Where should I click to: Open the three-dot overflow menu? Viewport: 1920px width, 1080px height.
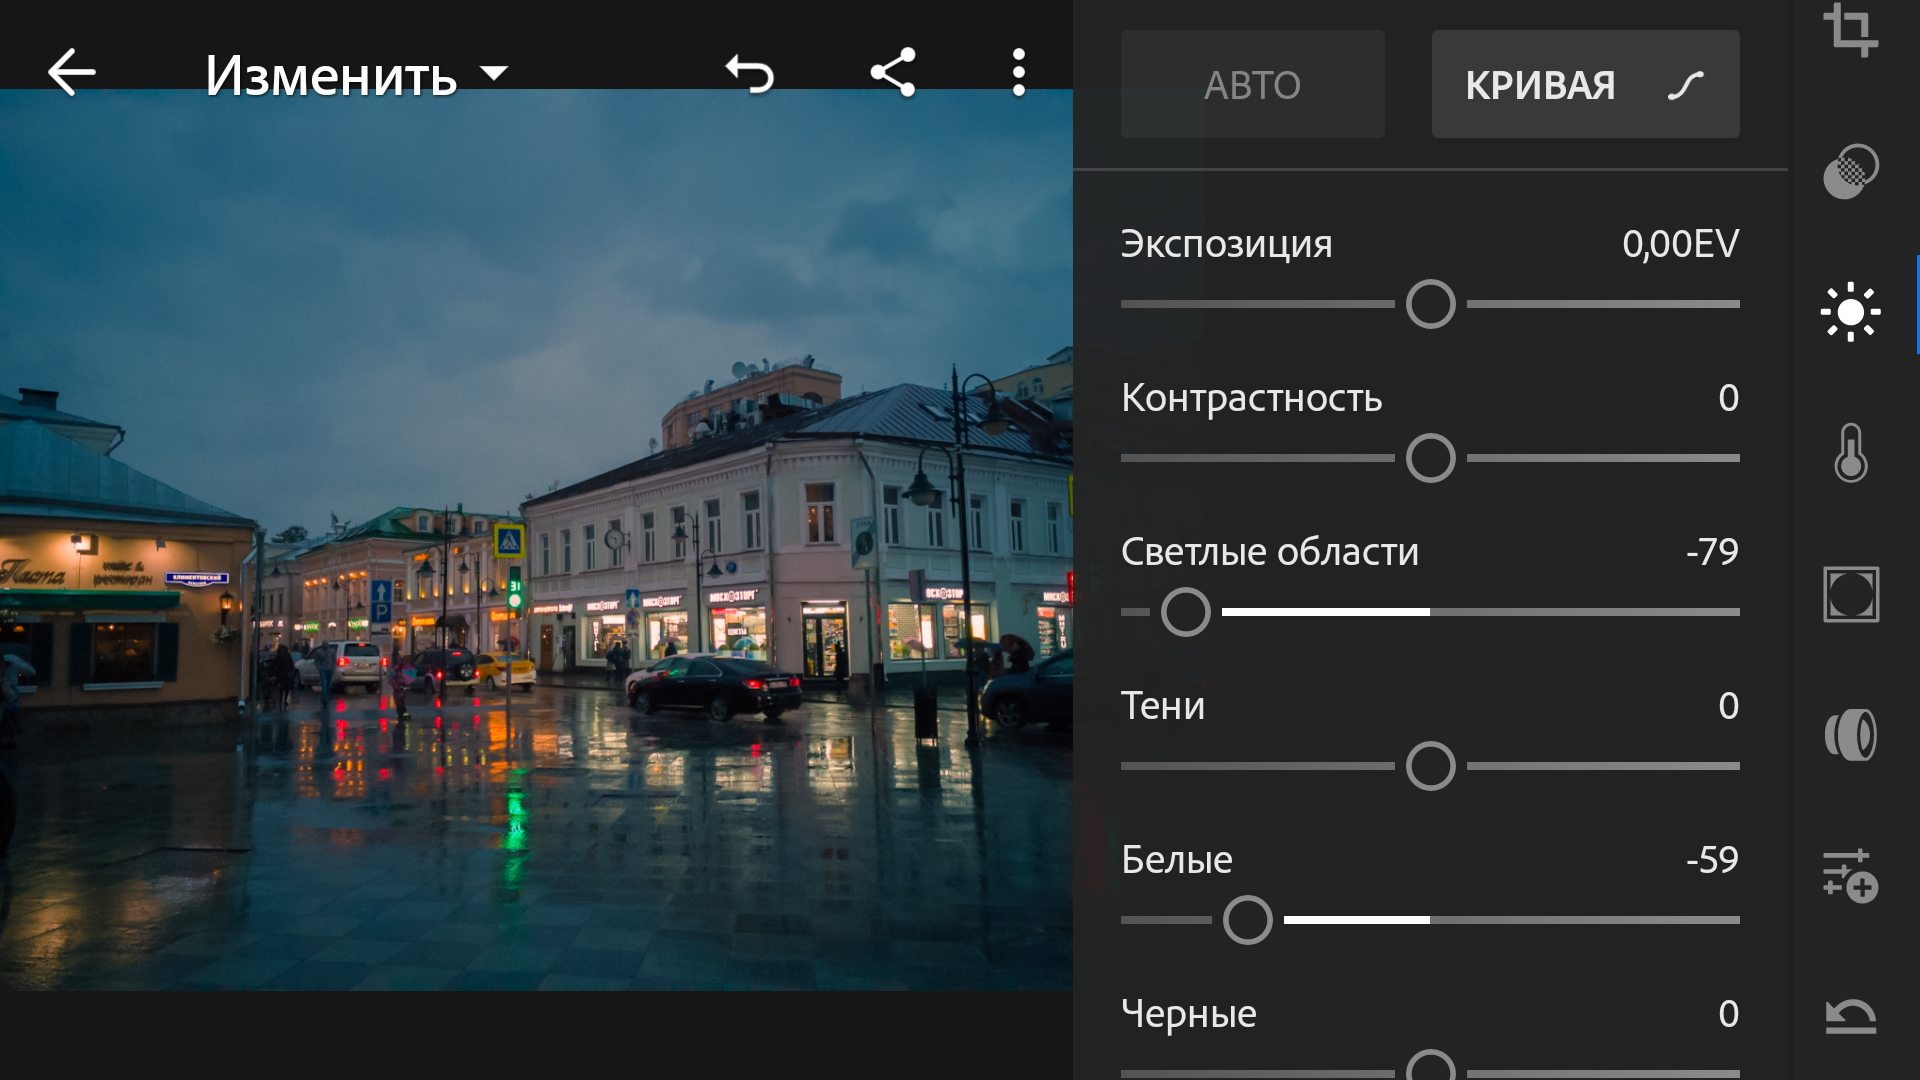pos(1018,73)
